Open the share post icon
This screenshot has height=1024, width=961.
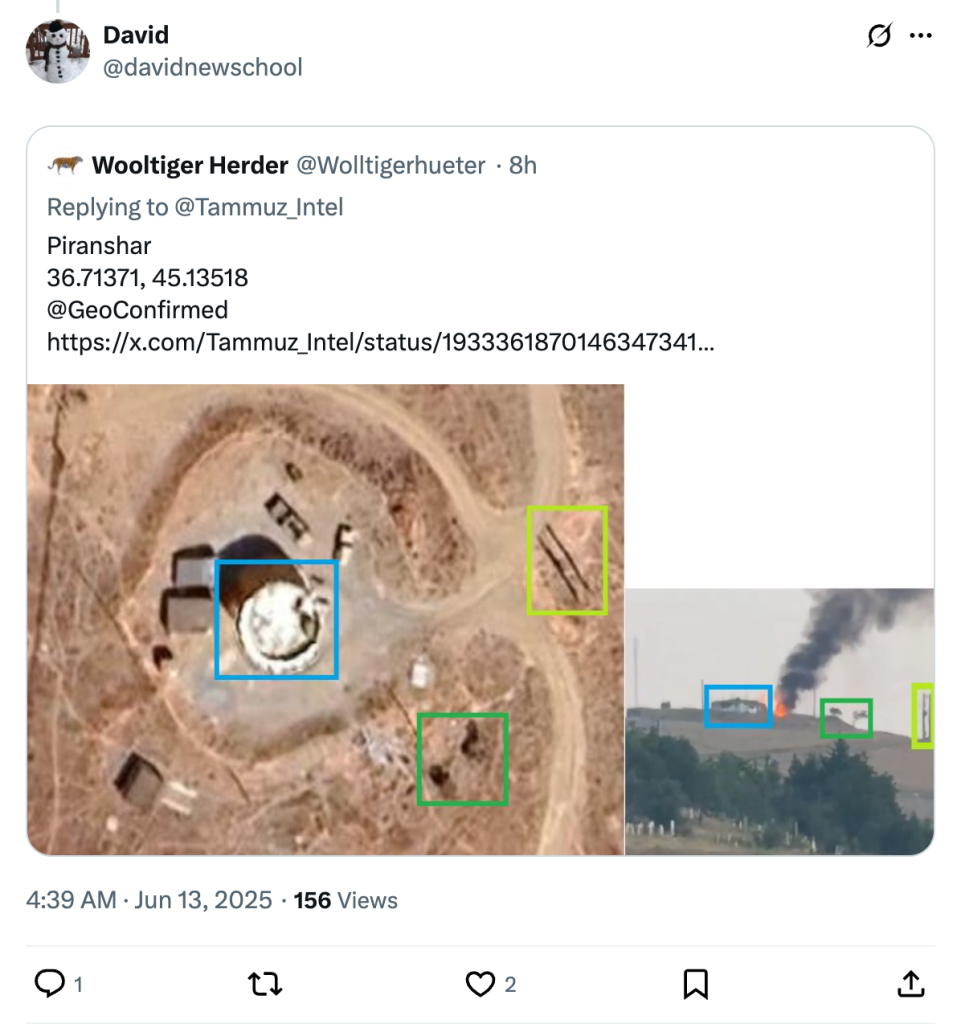point(911,984)
